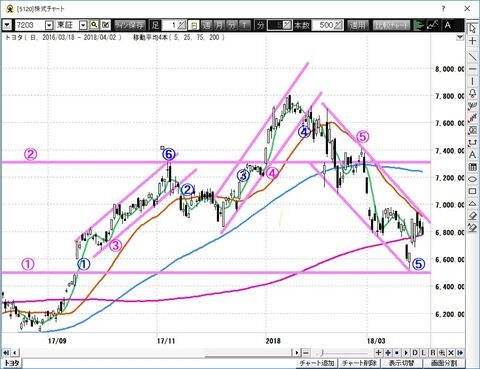Click the 'R' button in bottom bar
Screen dimensions: 480x369
433,353
